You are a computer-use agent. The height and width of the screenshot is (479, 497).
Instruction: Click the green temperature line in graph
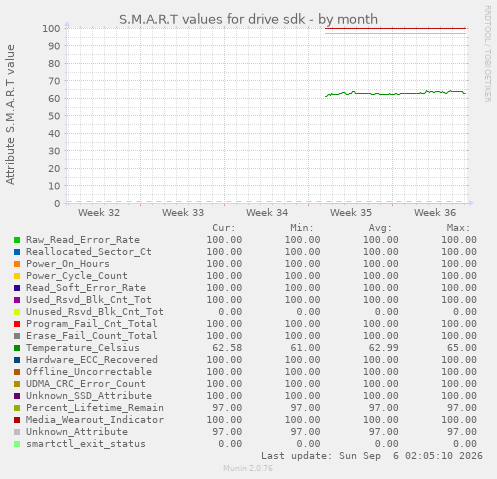pos(395,94)
